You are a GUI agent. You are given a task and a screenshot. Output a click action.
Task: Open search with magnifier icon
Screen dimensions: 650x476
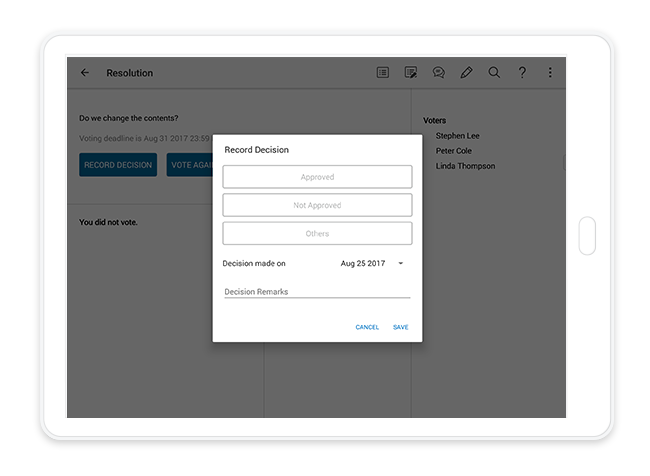[x=494, y=73]
